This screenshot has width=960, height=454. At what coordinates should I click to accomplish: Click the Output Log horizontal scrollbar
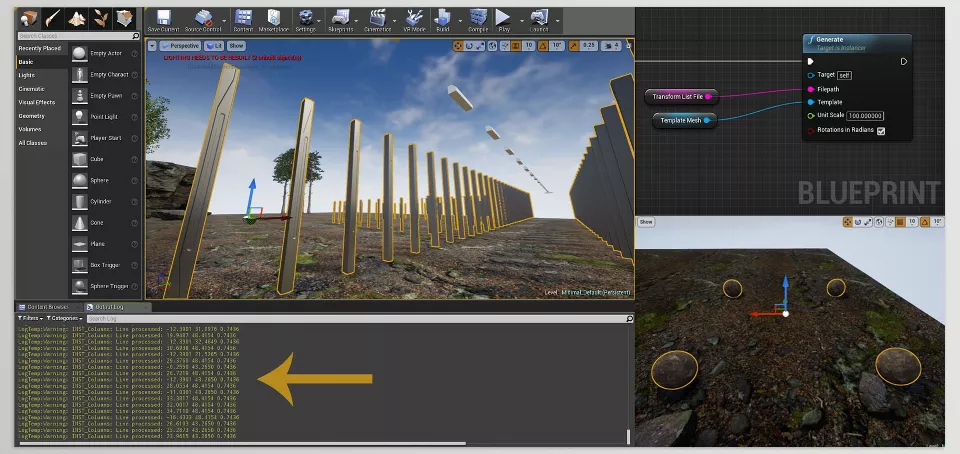click(x=242, y=444)
